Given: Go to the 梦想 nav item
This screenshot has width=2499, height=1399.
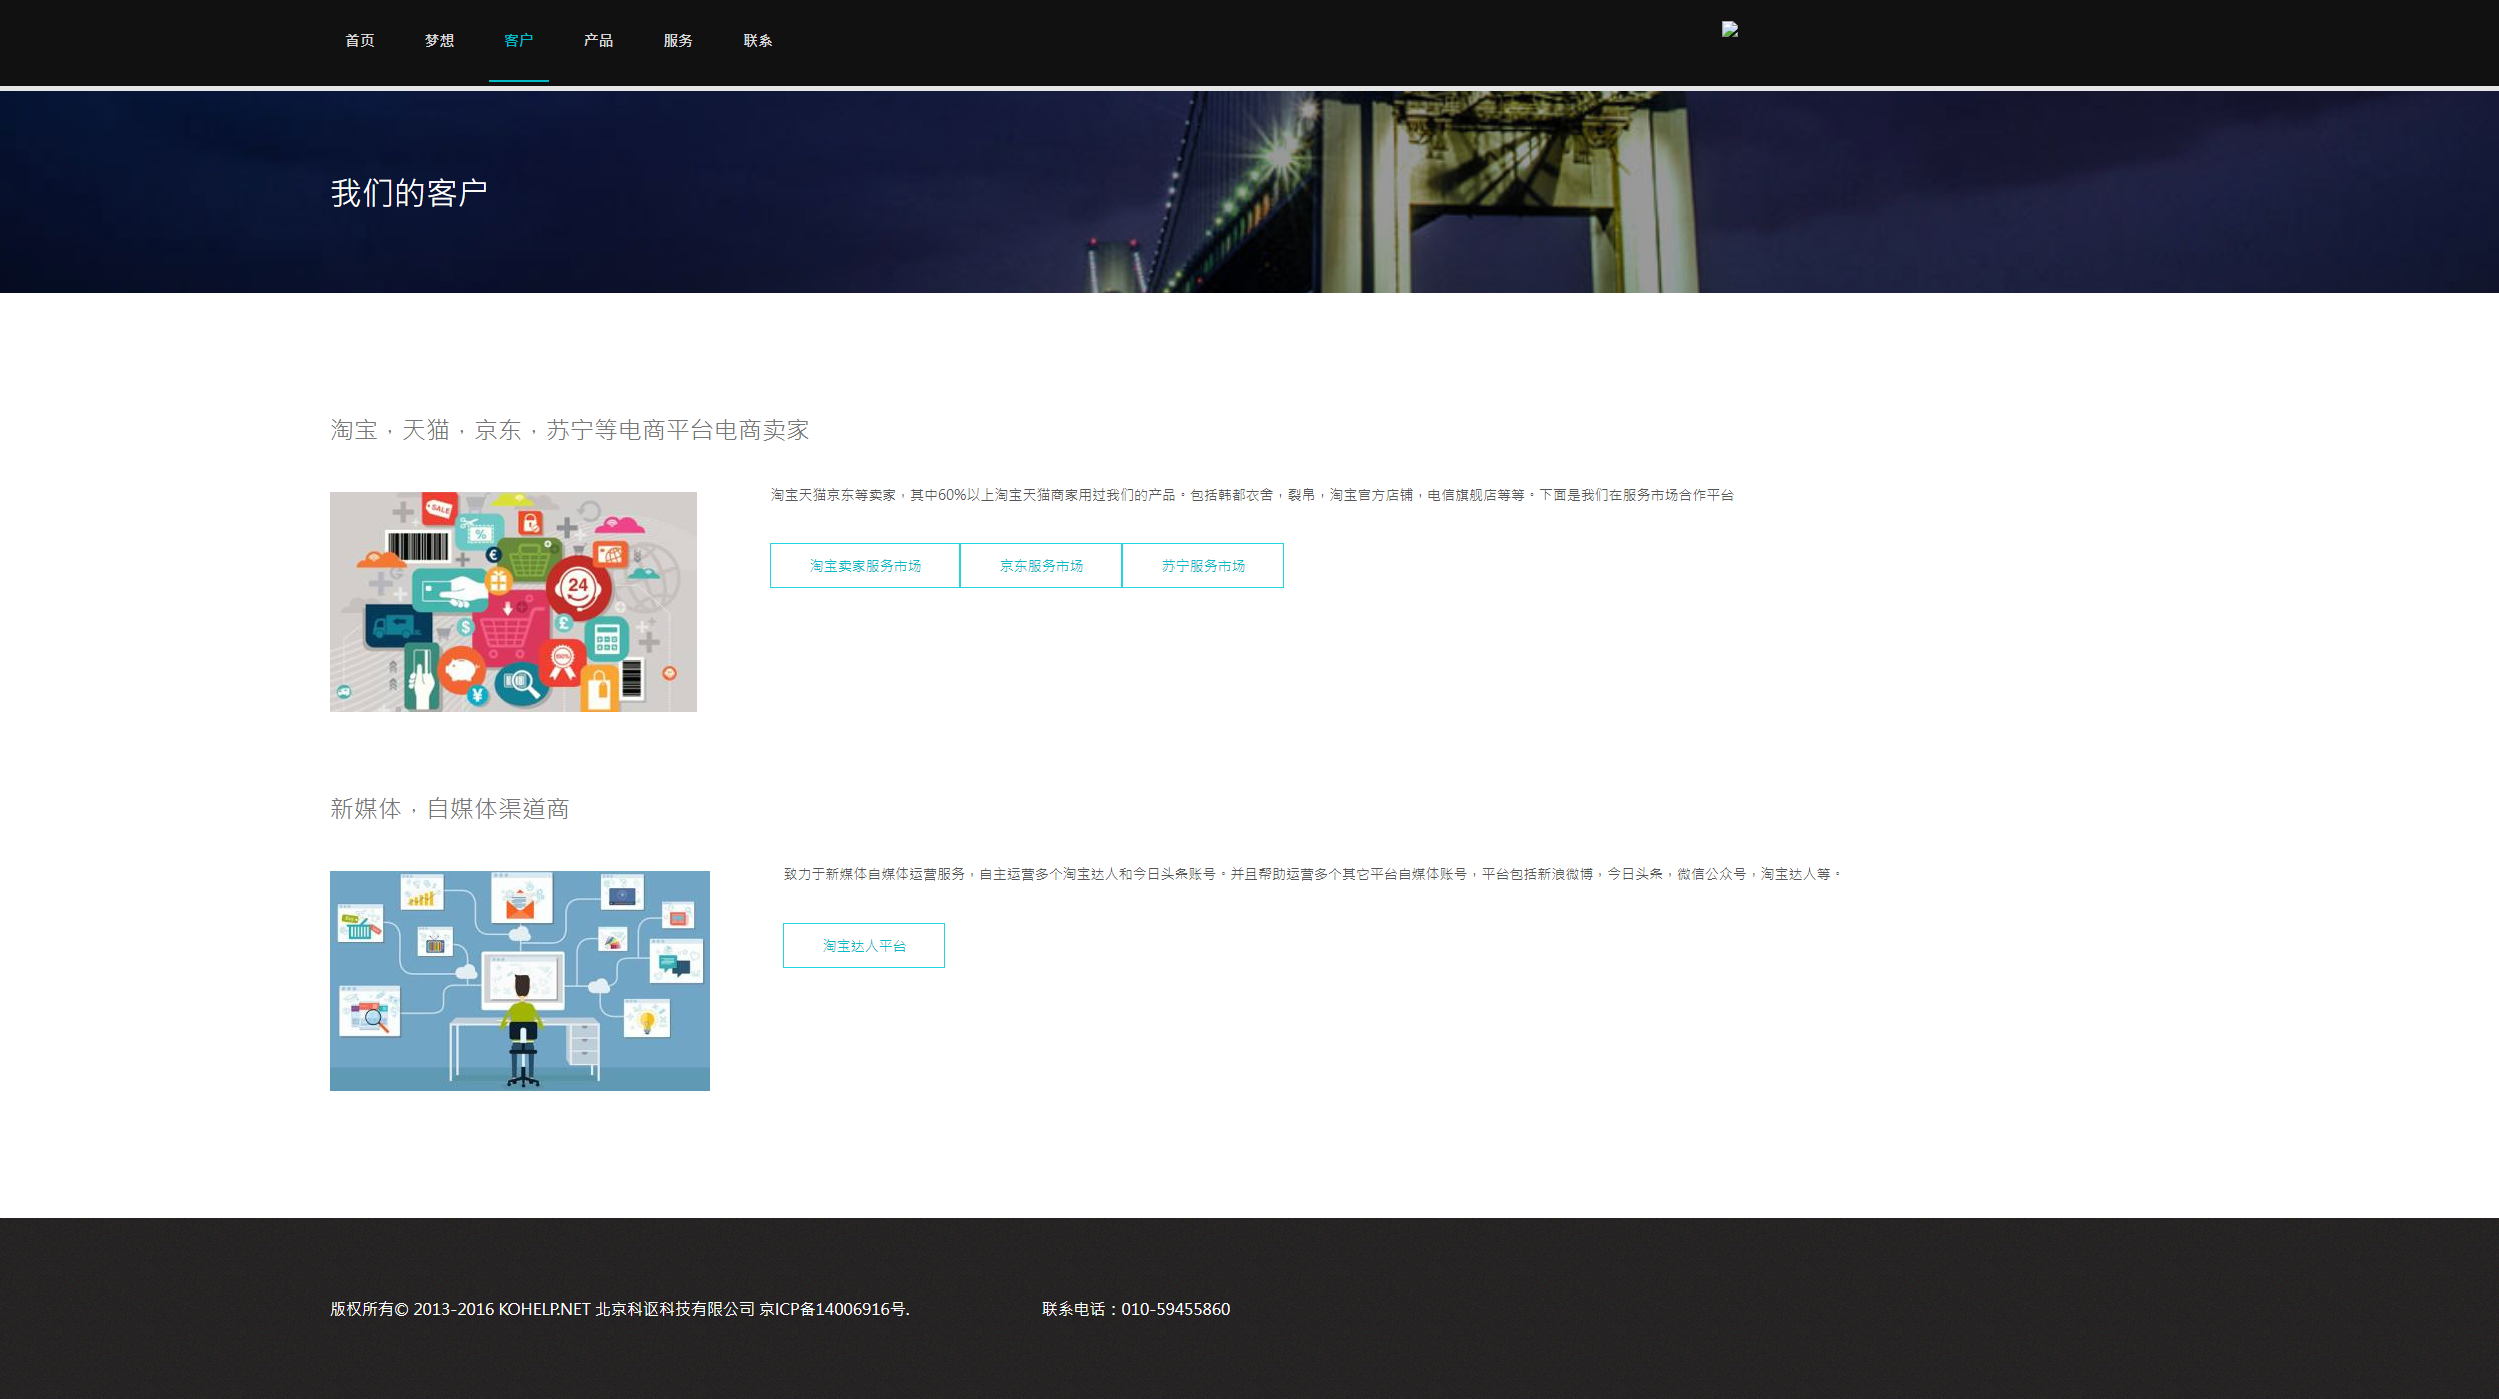Looking at the screenshot, I should pyautogui.click(x=439, y=41).
